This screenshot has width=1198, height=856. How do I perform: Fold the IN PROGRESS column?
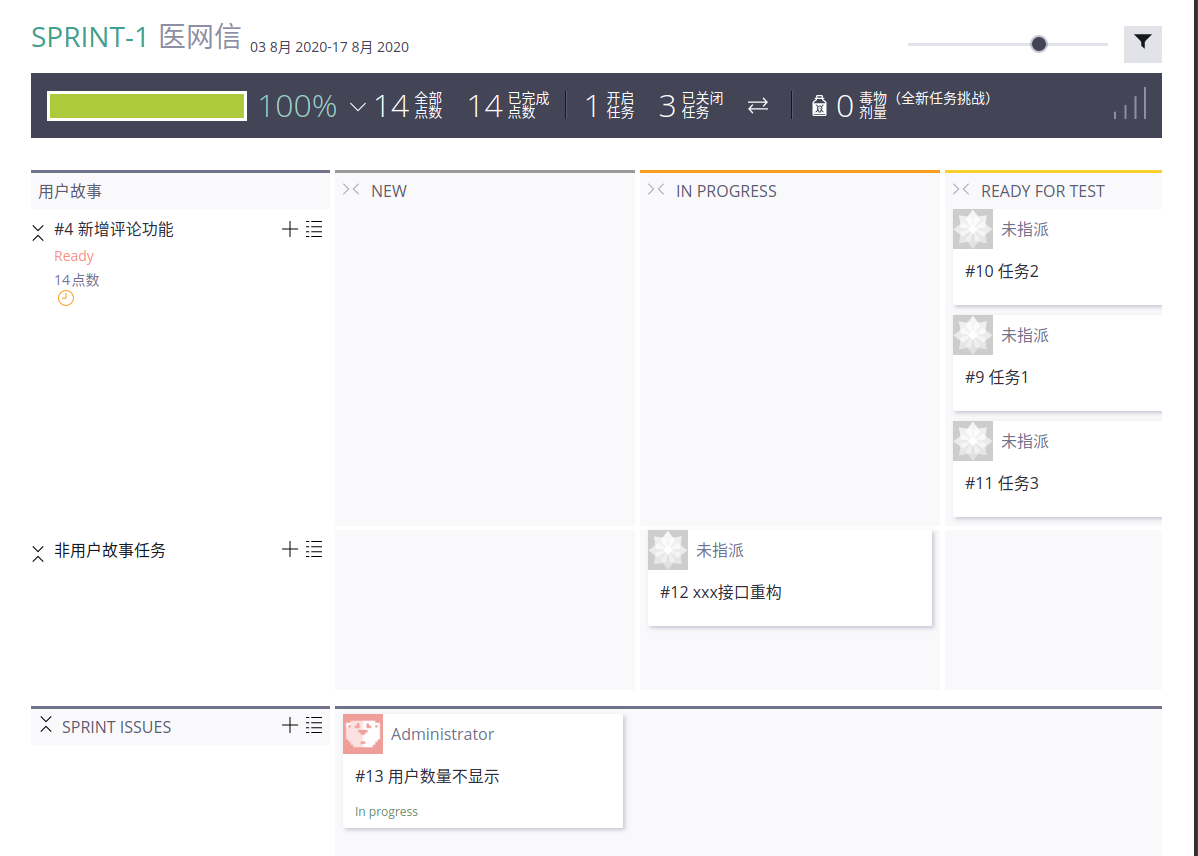click(x=656, y=190)
